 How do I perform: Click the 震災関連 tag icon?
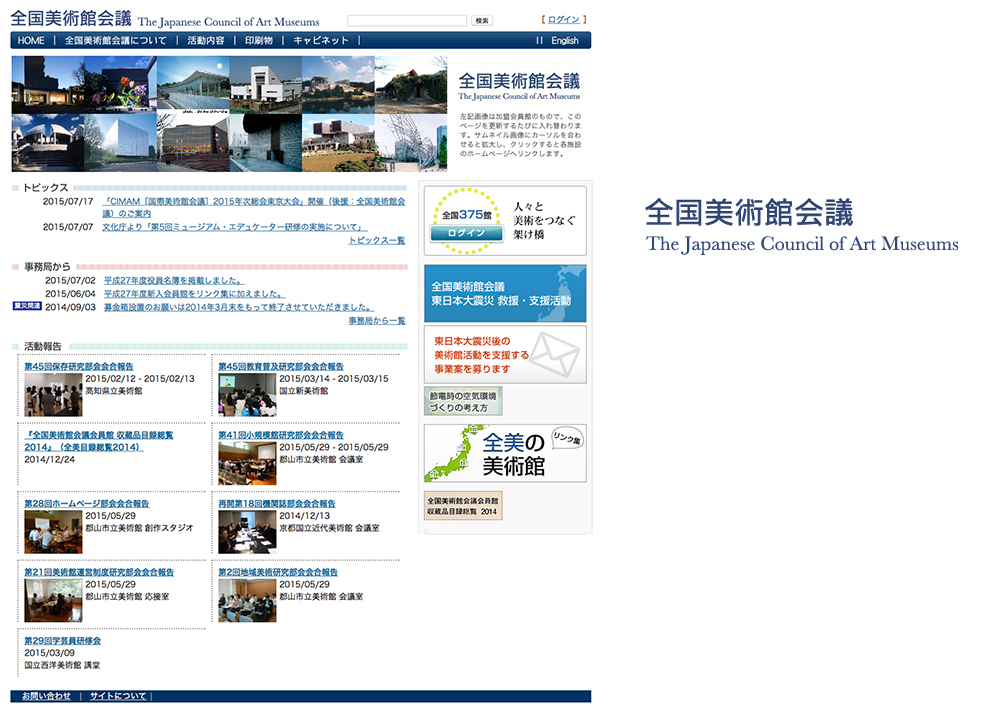pos(27,306)
